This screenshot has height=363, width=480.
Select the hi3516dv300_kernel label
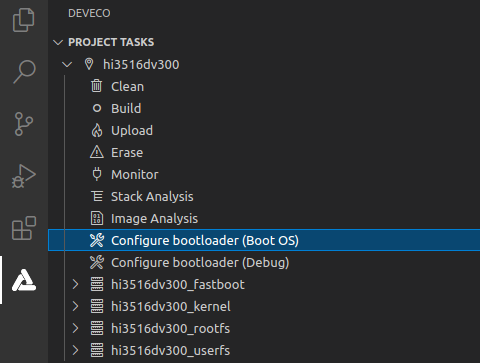pos(171,307)
